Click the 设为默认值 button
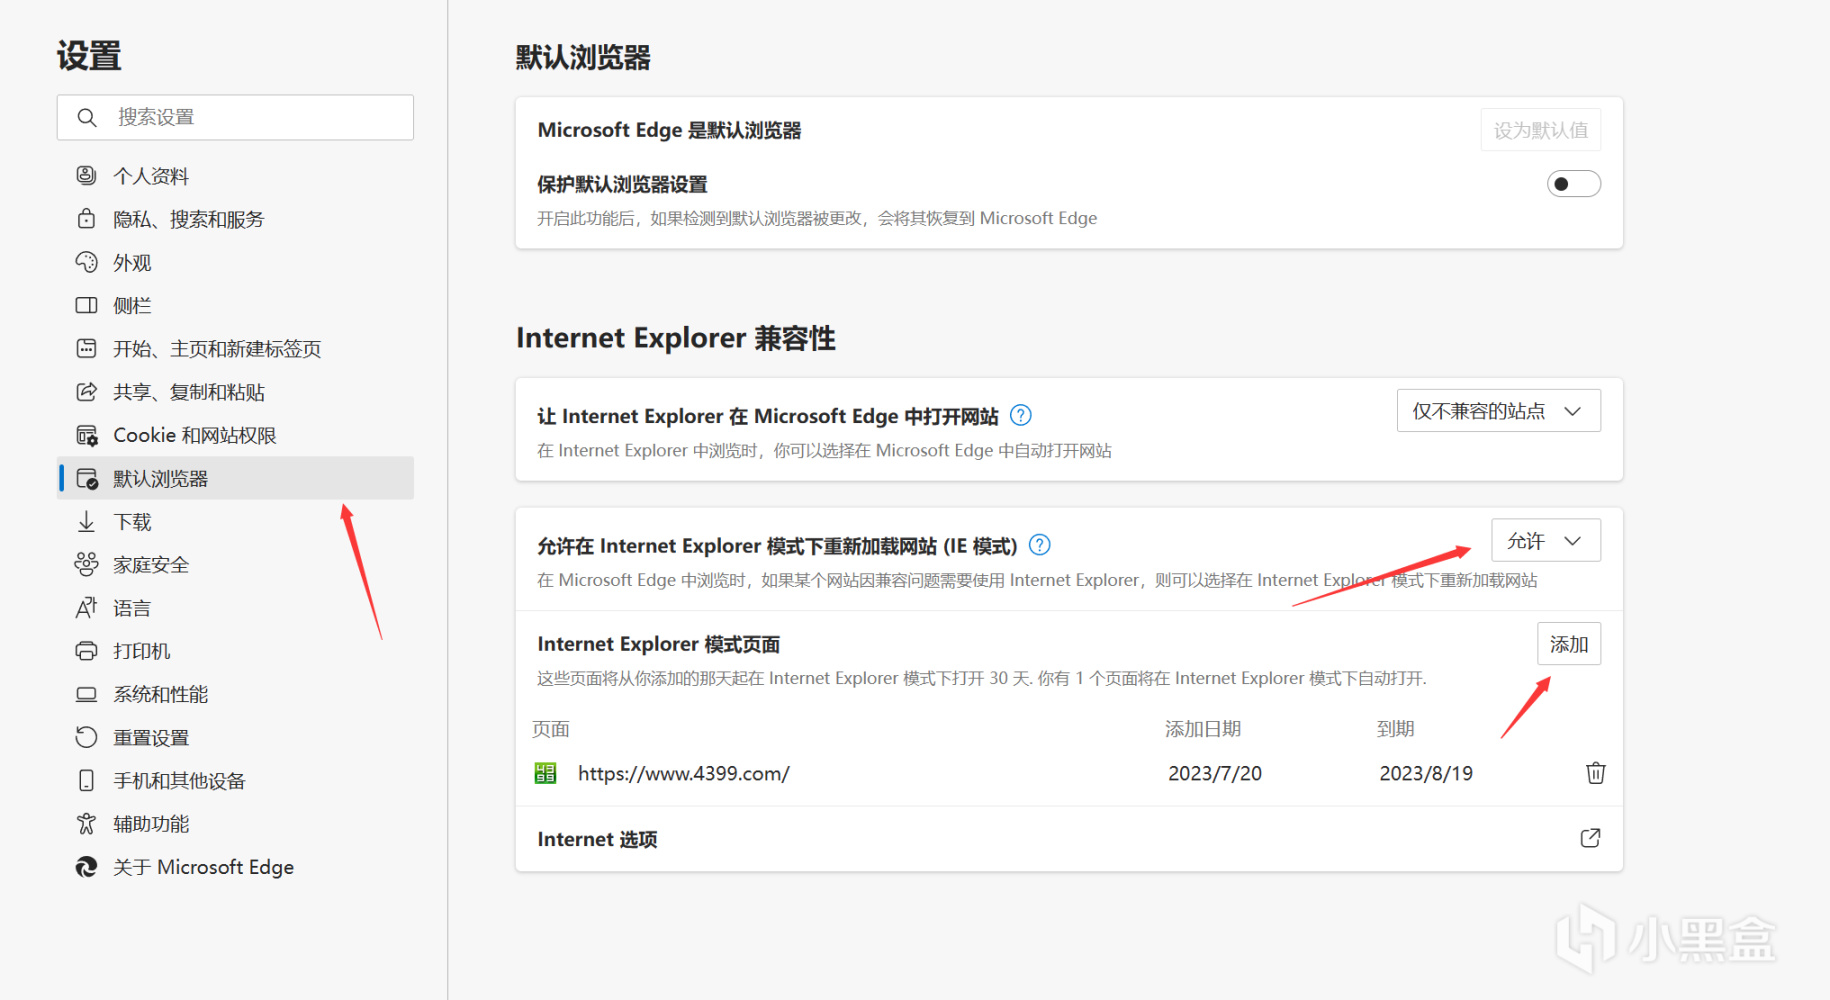 click(1540, 130)
